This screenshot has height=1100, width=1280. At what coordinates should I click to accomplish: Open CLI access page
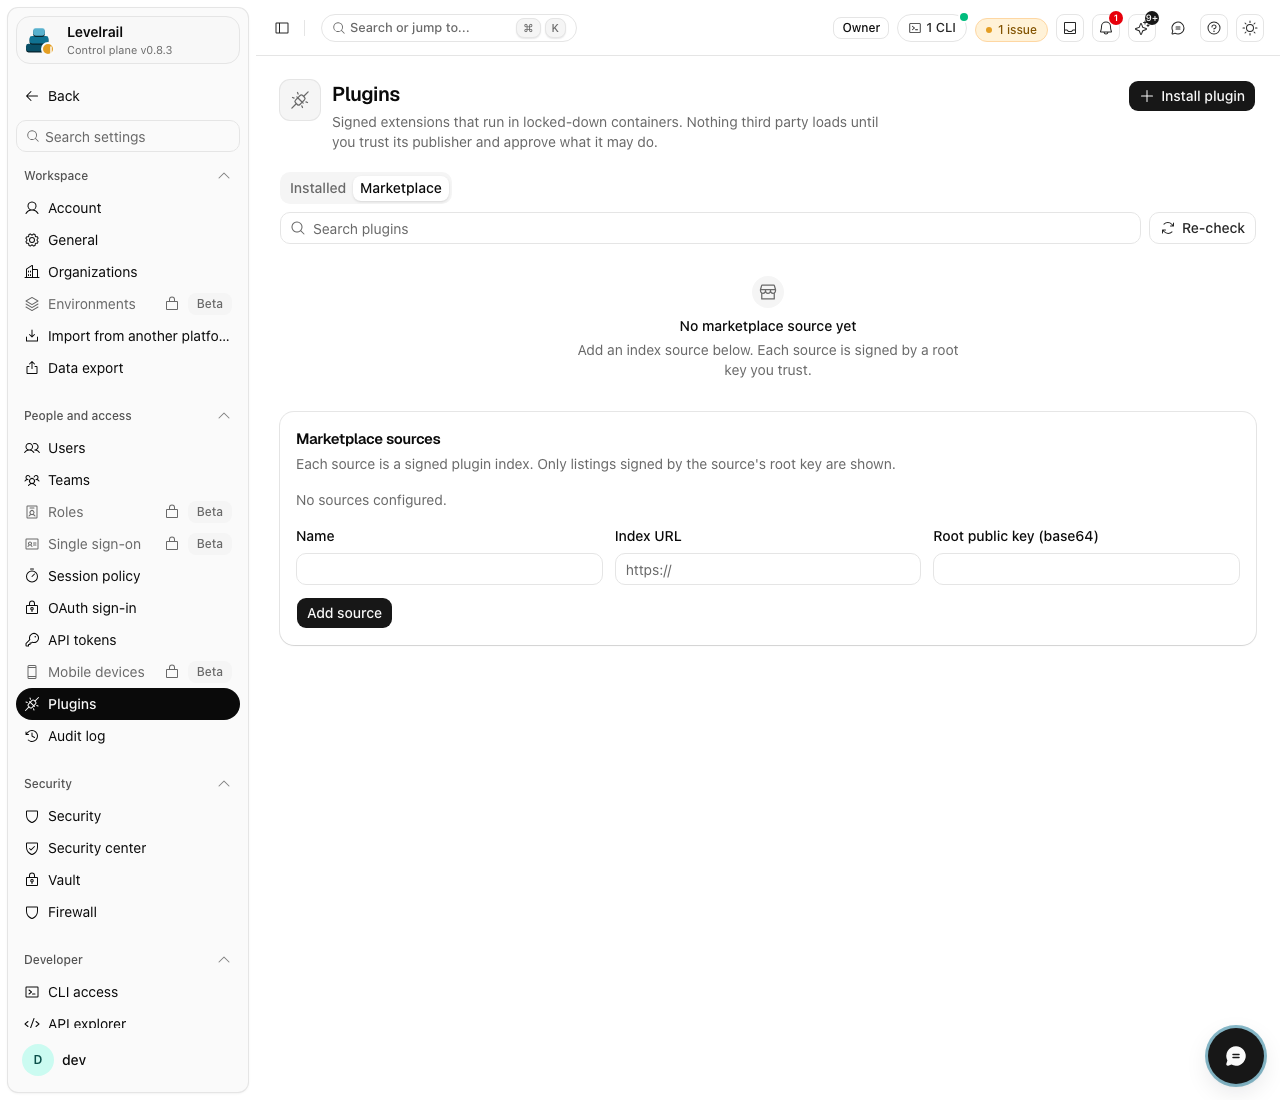click(x=128, y=992)
